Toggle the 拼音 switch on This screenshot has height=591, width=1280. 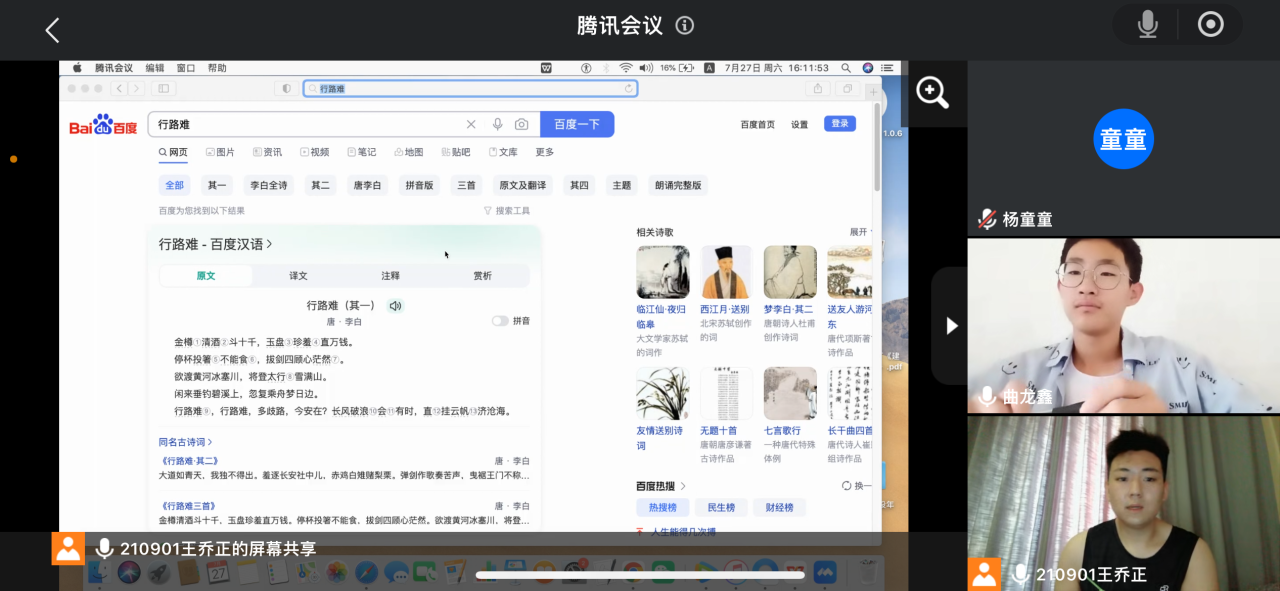click(500, 321)
